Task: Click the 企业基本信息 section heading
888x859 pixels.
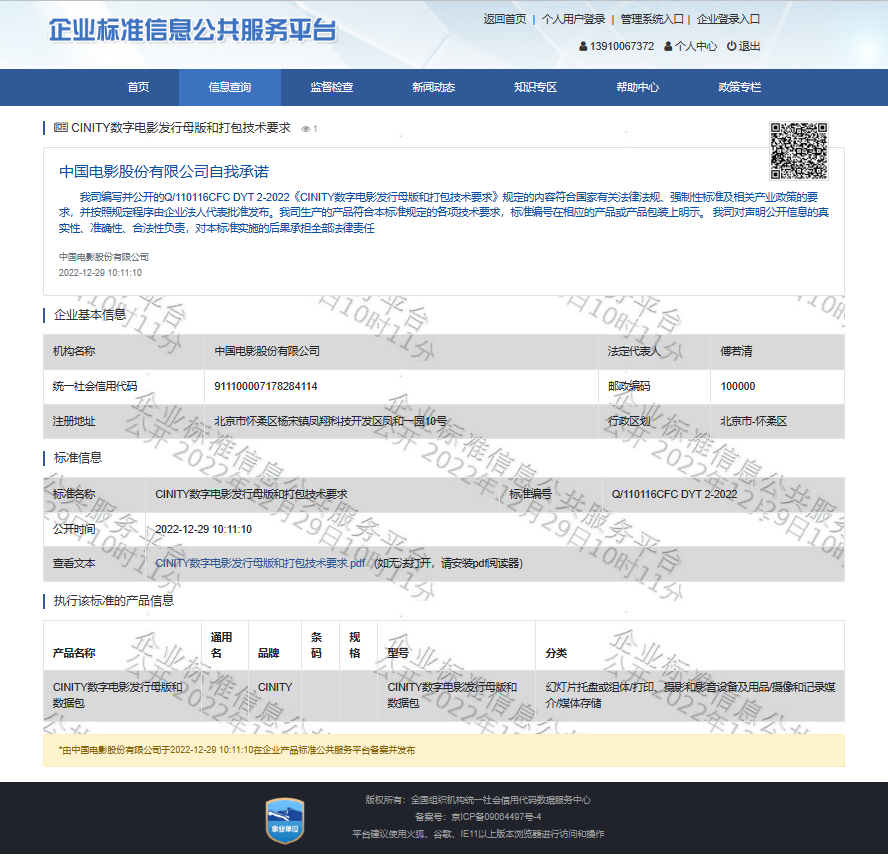Action: tap(89, 315)
